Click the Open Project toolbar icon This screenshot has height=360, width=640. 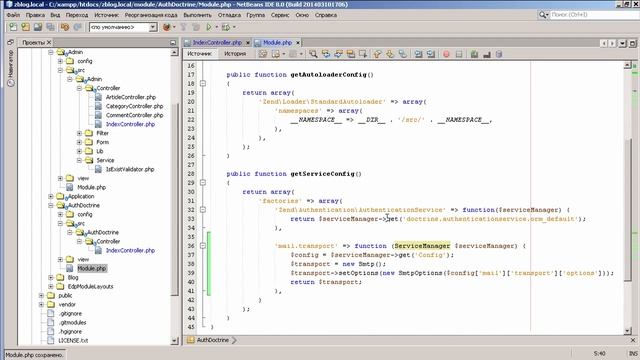(x=38, y=27)
